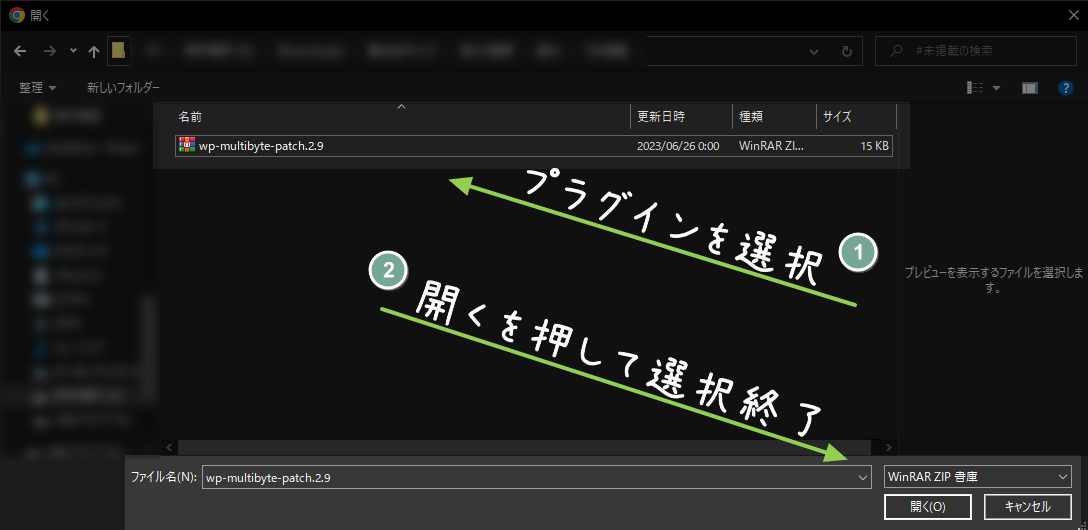The height and width of the screenshot is (530, 1088).
Task: Change view layout with the view icon
Action: pyautogui.click(x=976, y=87)
